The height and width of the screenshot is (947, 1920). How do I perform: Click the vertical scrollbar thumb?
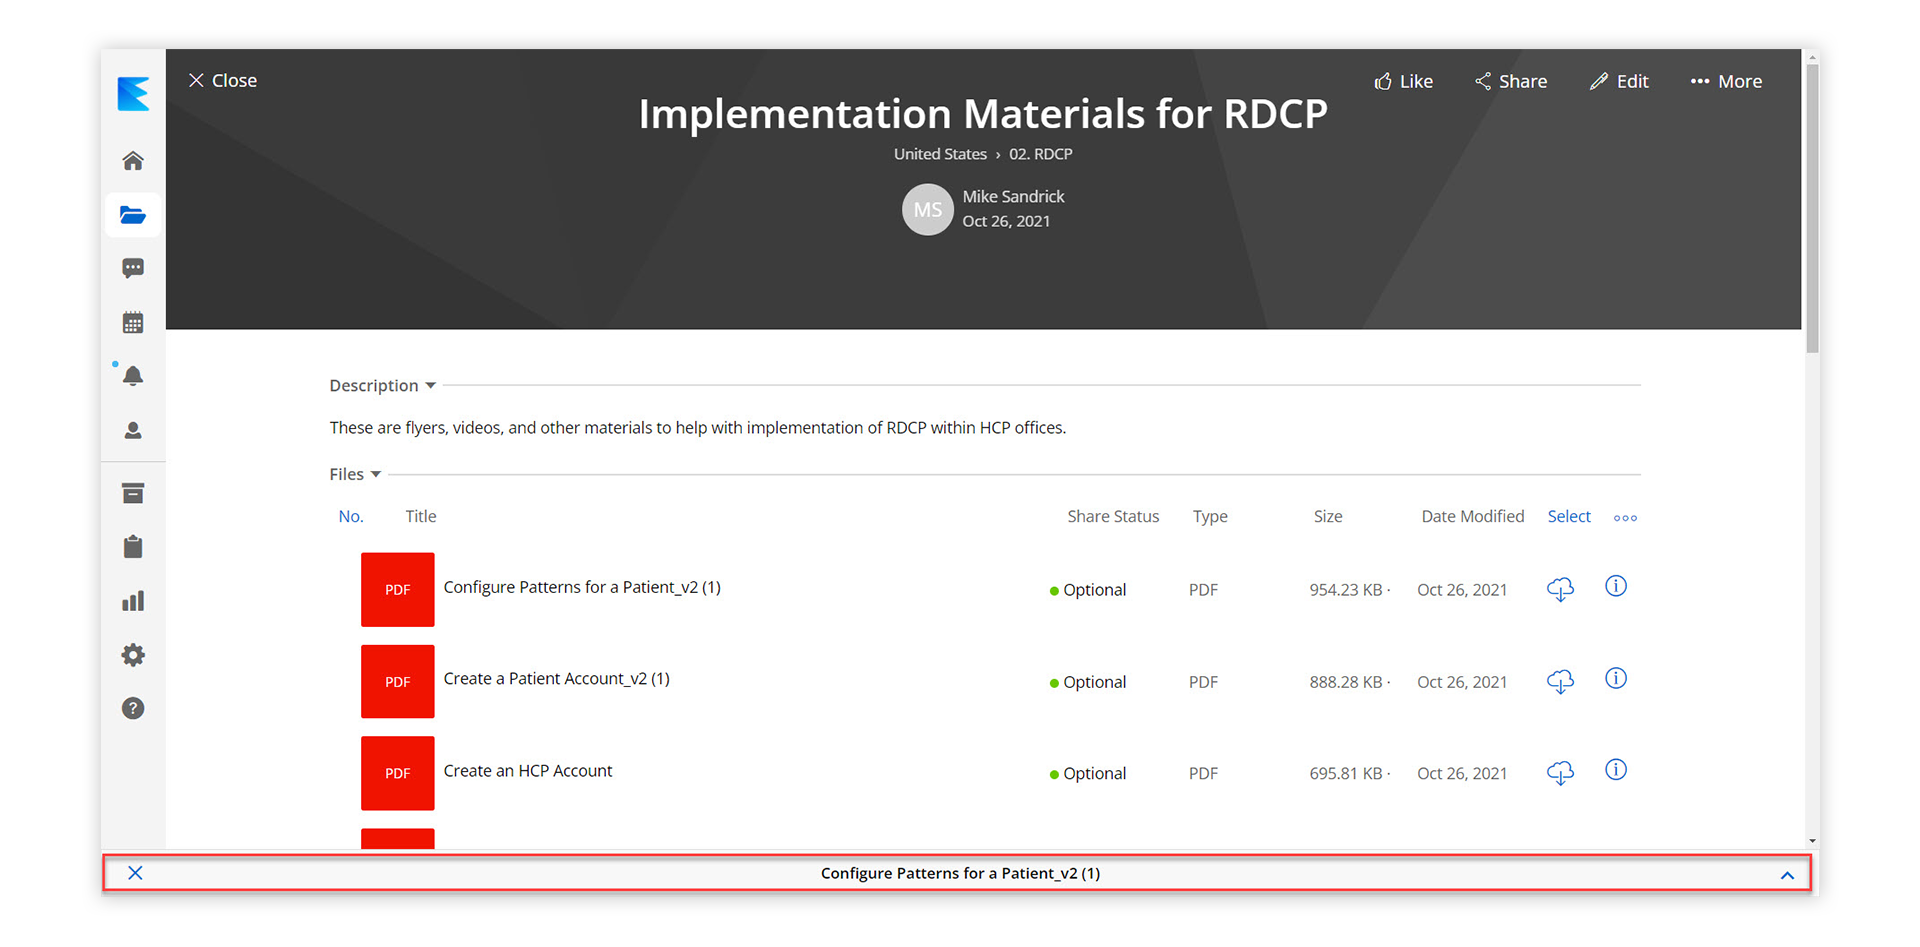click(x=1812, y=208)
